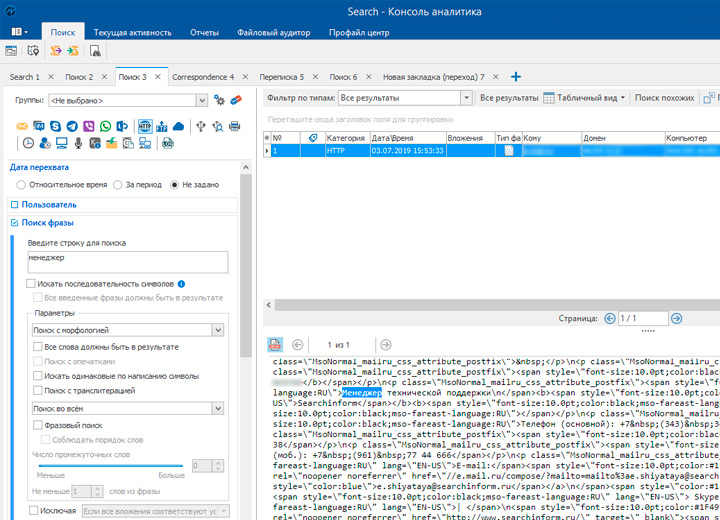Switch to the 'Текущая активность' ribbon tab
The width and height of the screenshot is (720, 520).
133,33
